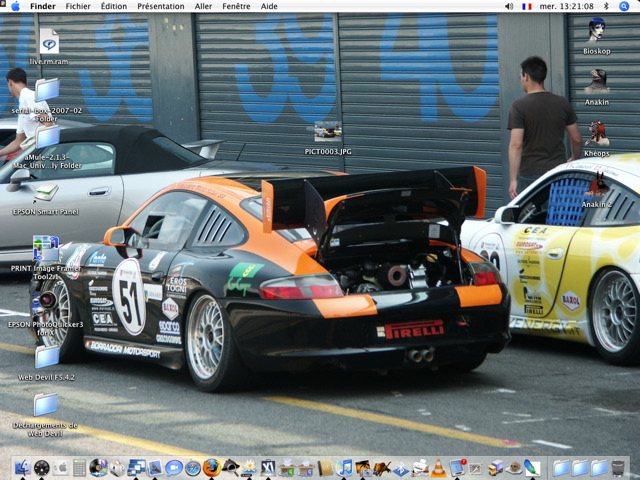The image size is (640, 480).
Task: Select the Anakin 2 volume icon
Action: point(596,184)
